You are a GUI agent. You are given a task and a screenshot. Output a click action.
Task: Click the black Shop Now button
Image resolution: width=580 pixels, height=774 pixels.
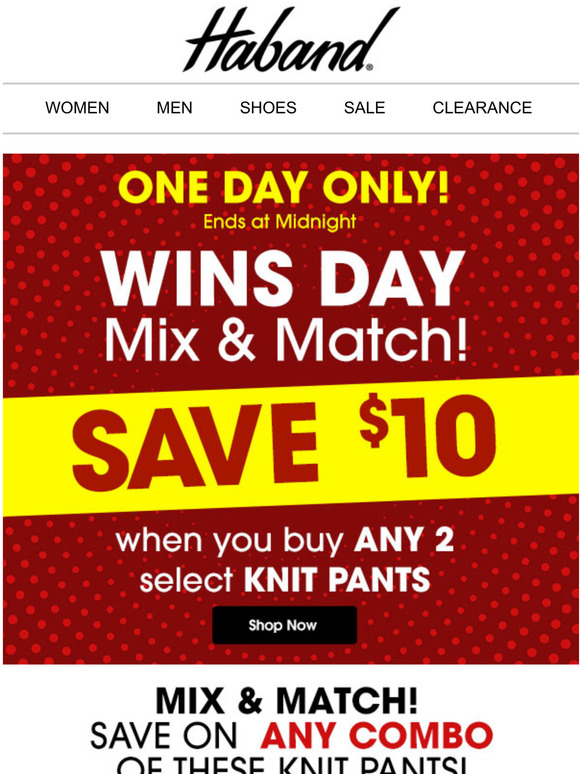click(x=284, y=625)
